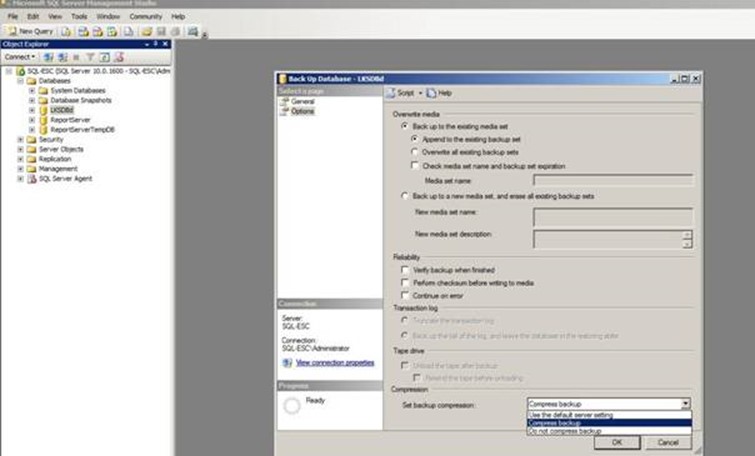Viewport: 755px width, 456px height.
Task: Open the Connect dropdown in Object Explorer
Action: click(20, 57)
